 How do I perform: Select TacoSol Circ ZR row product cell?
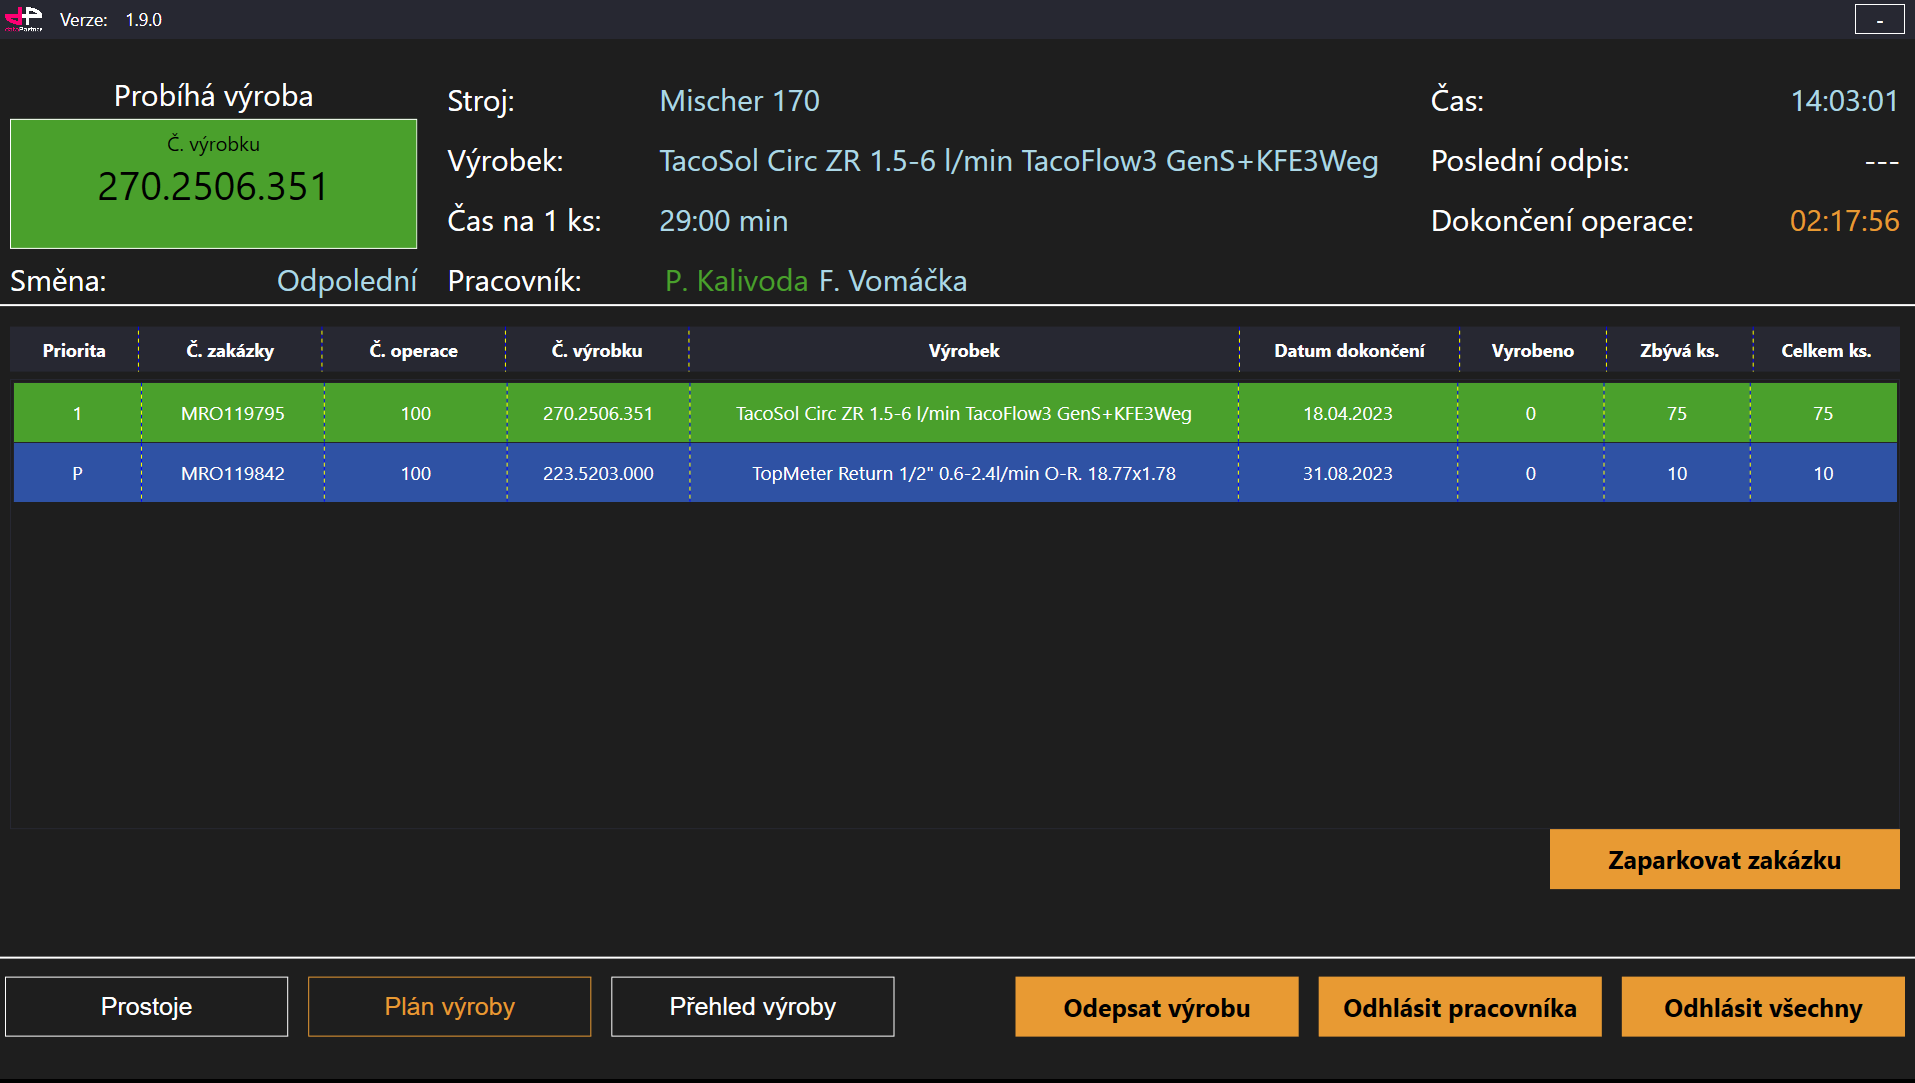coord(964,413)
